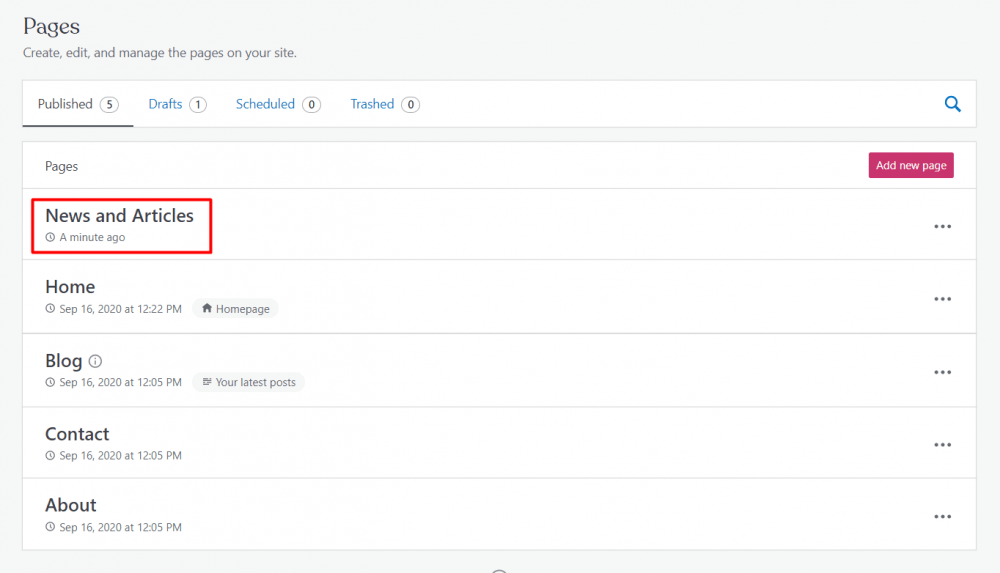This screenshot has height=573, width=1000.
Task: Open ellipsis menu for Home page
Action: pyautogui.click(x=942, y=299)
